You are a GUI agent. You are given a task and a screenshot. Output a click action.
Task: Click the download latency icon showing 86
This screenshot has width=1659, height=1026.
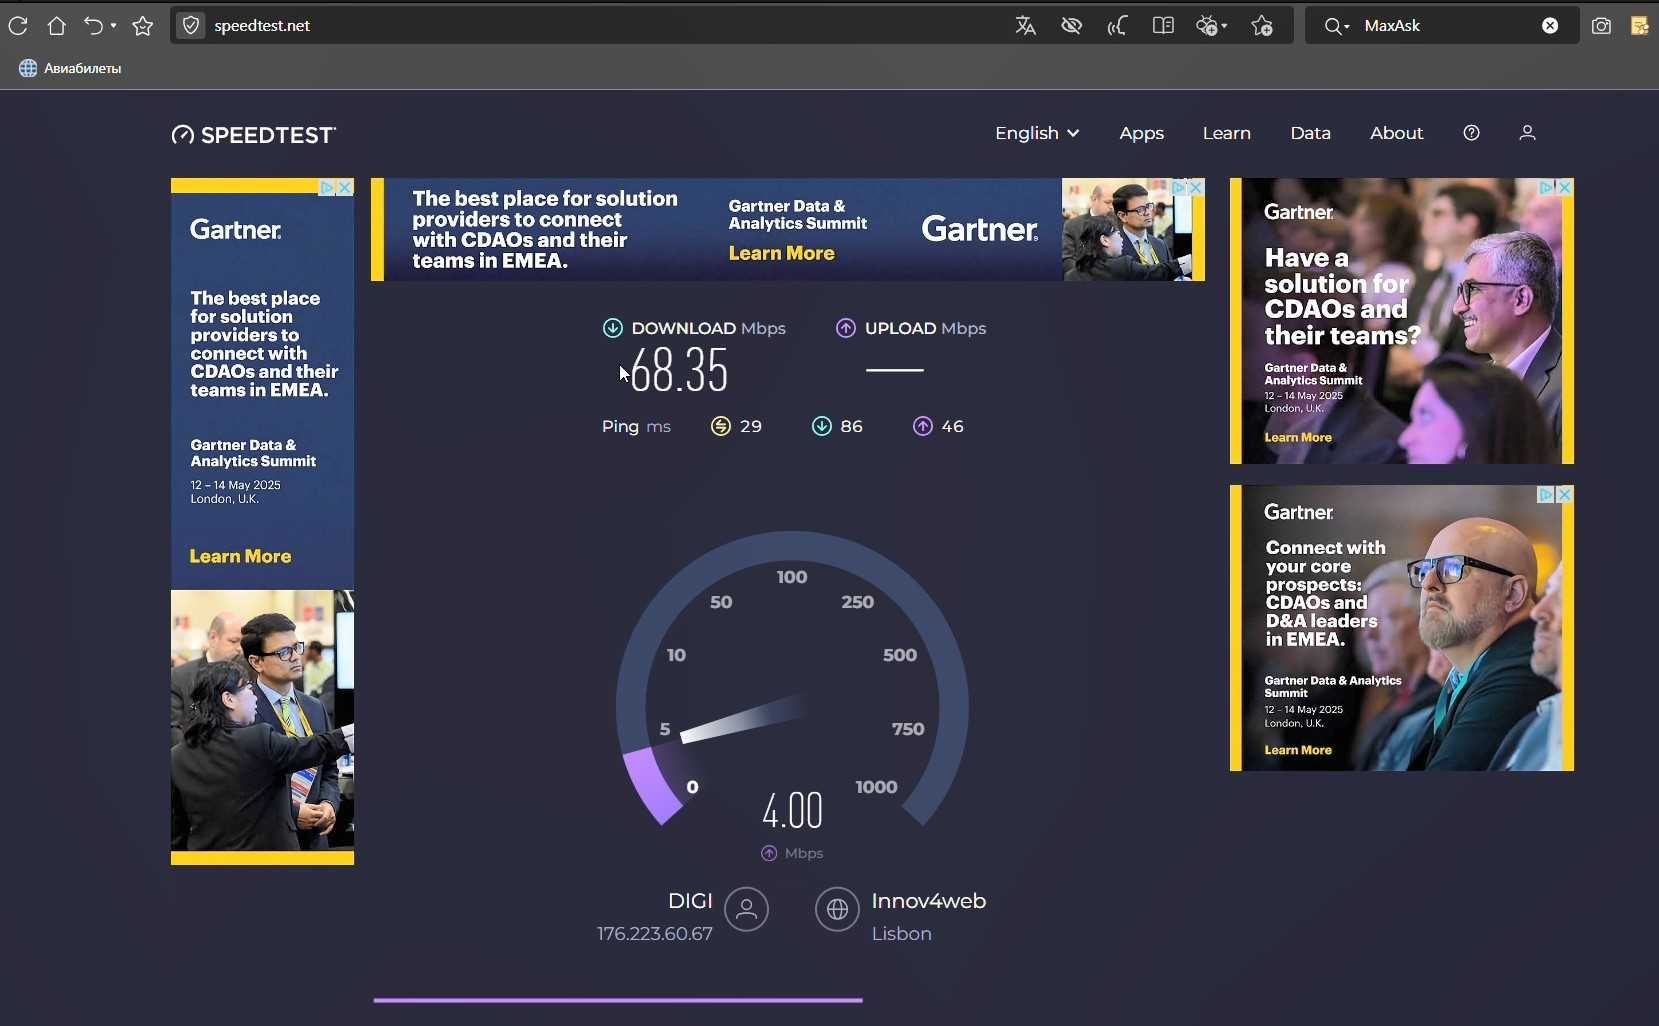(x=822, y=426)
